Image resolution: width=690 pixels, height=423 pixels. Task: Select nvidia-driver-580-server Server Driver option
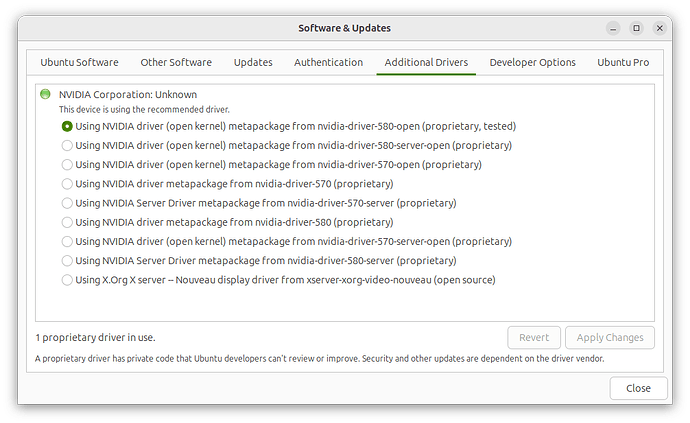[x=67, y=261]
